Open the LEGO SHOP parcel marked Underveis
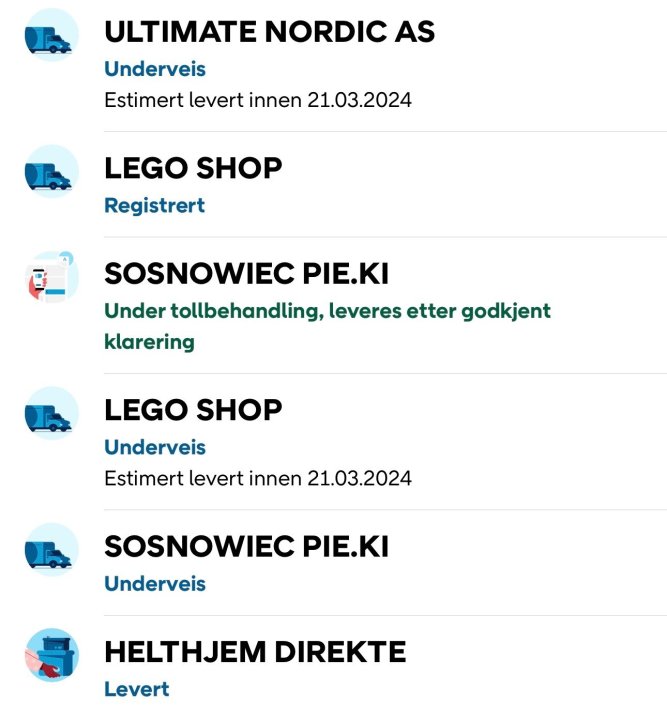The width and height of the screenshot is (667, 720). 193,410
